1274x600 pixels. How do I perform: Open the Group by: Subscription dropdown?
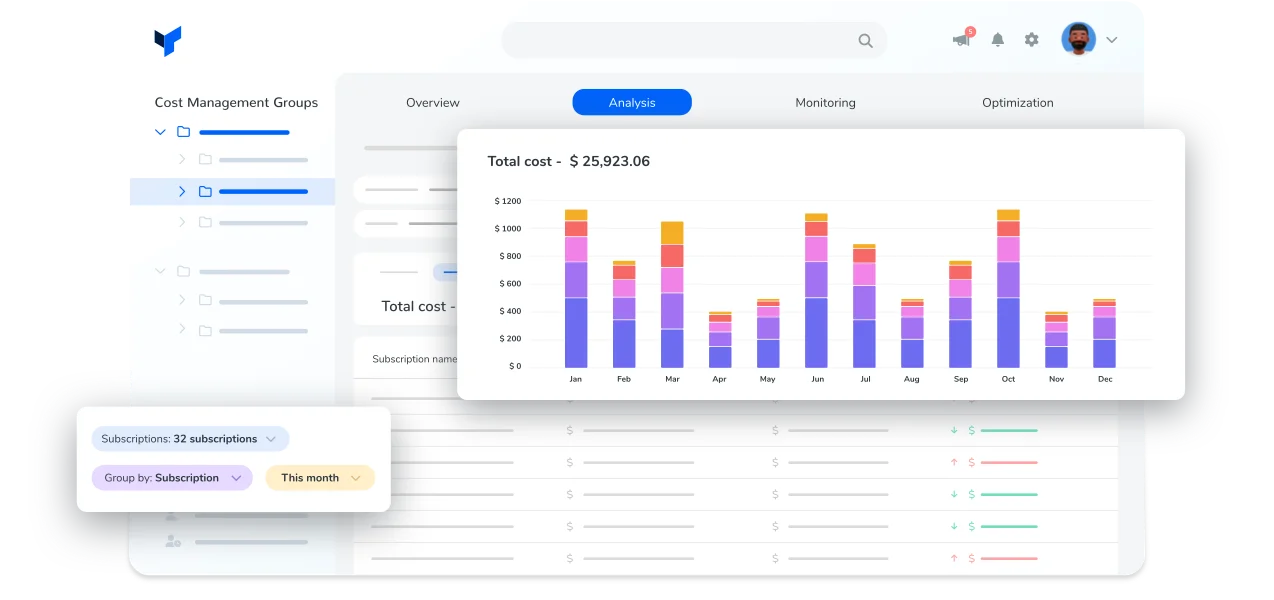171,478
